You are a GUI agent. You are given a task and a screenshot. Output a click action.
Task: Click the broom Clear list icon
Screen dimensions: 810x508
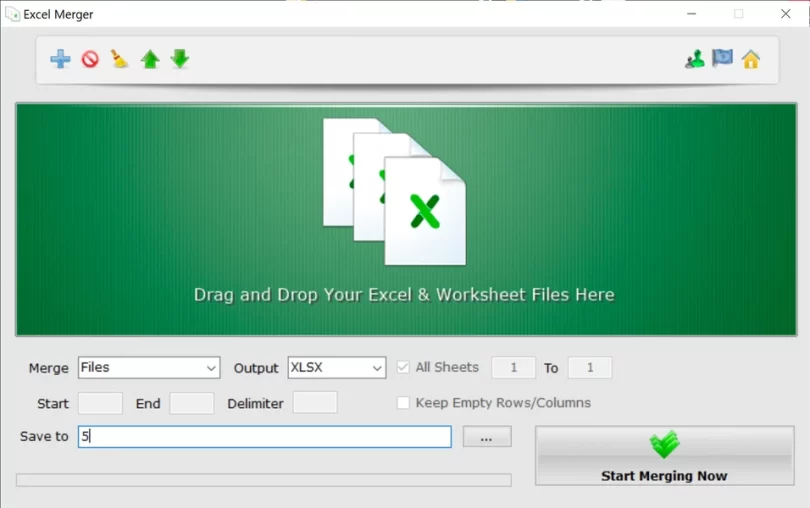tap(119, 59)
